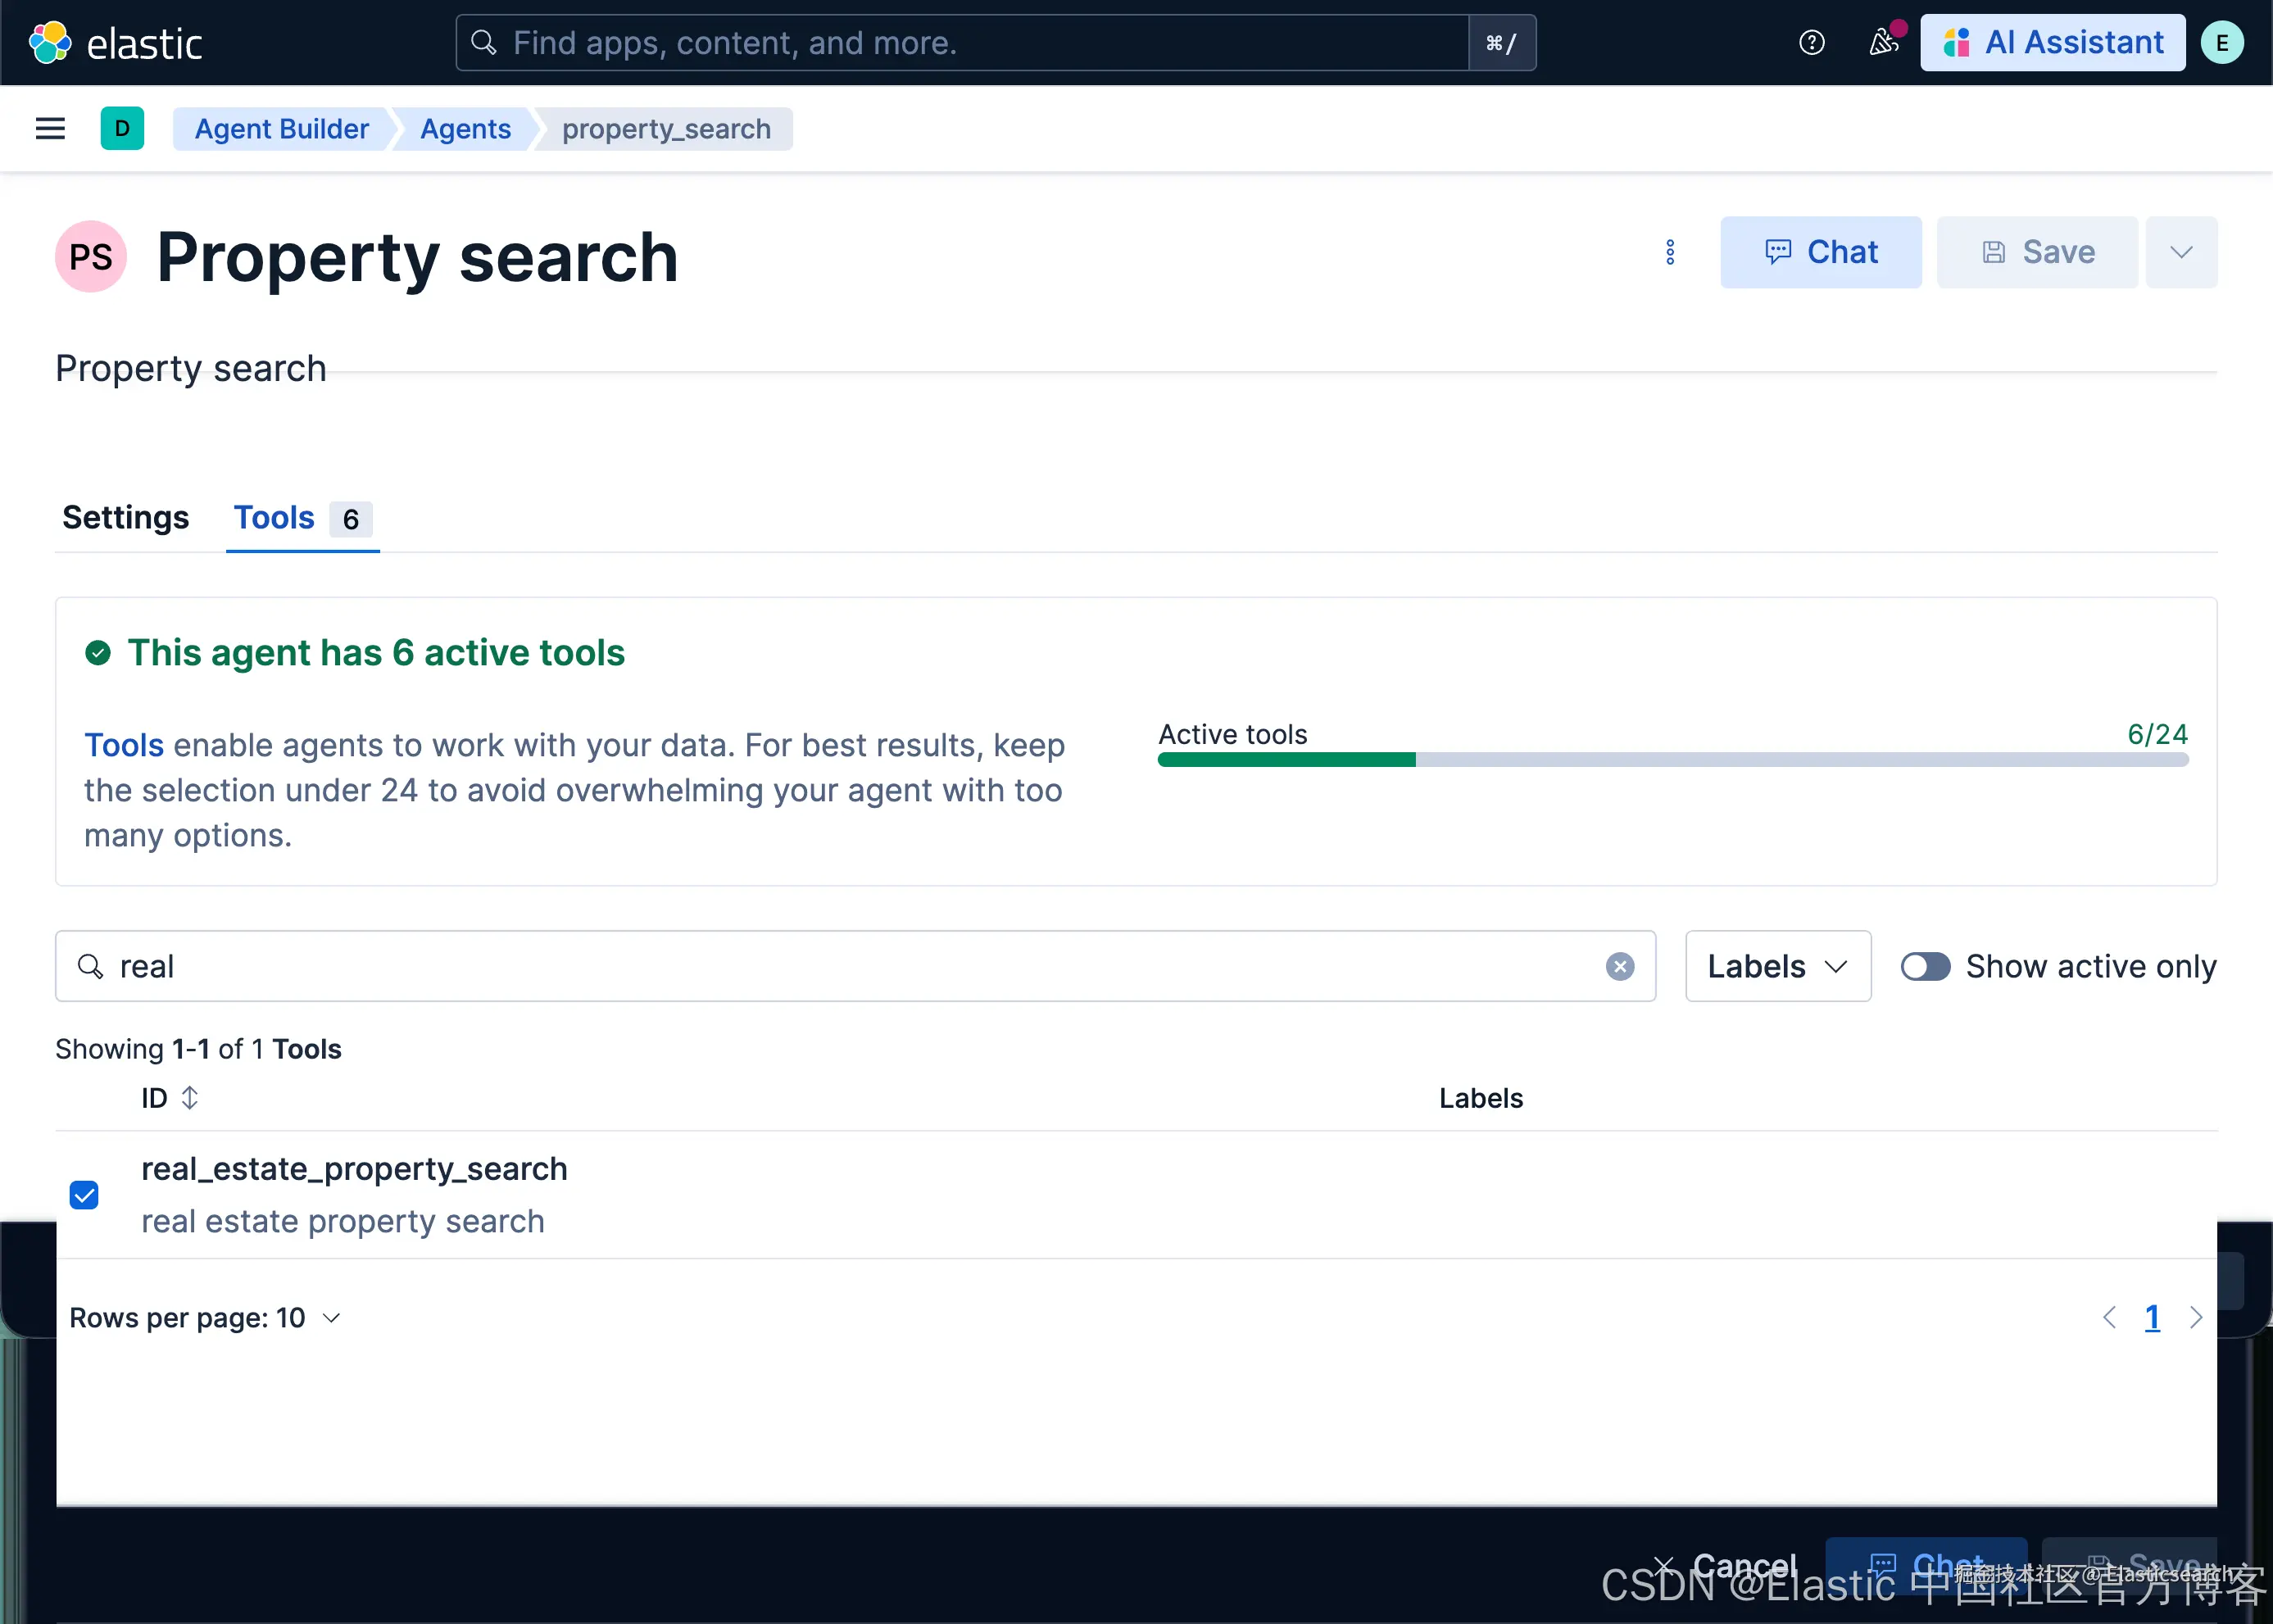
Task: Click the Chat button
Action: (1820, 252)
